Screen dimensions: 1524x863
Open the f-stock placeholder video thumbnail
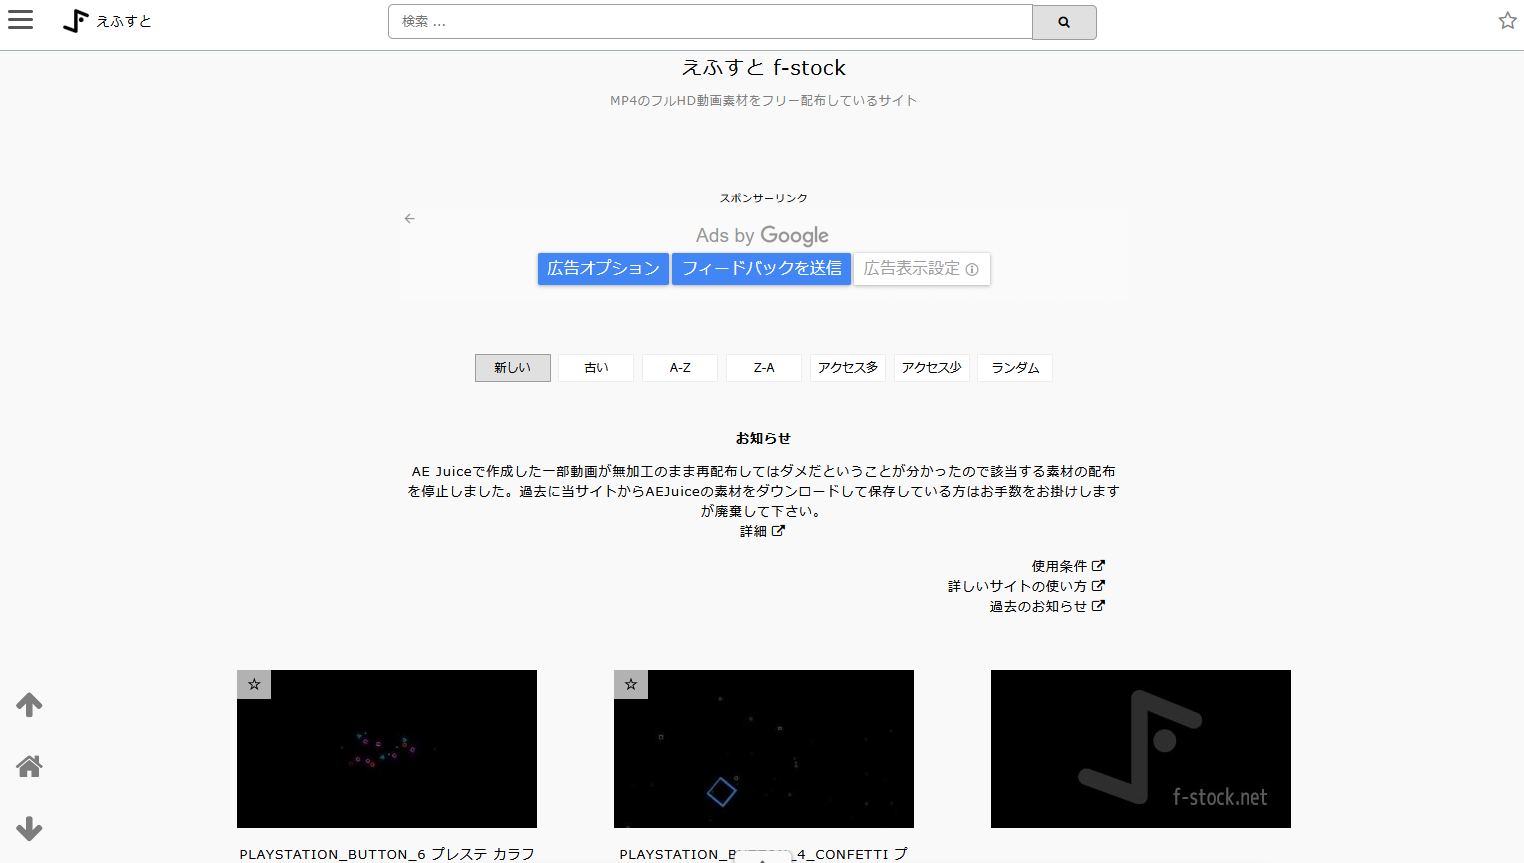coord(1140,748)
